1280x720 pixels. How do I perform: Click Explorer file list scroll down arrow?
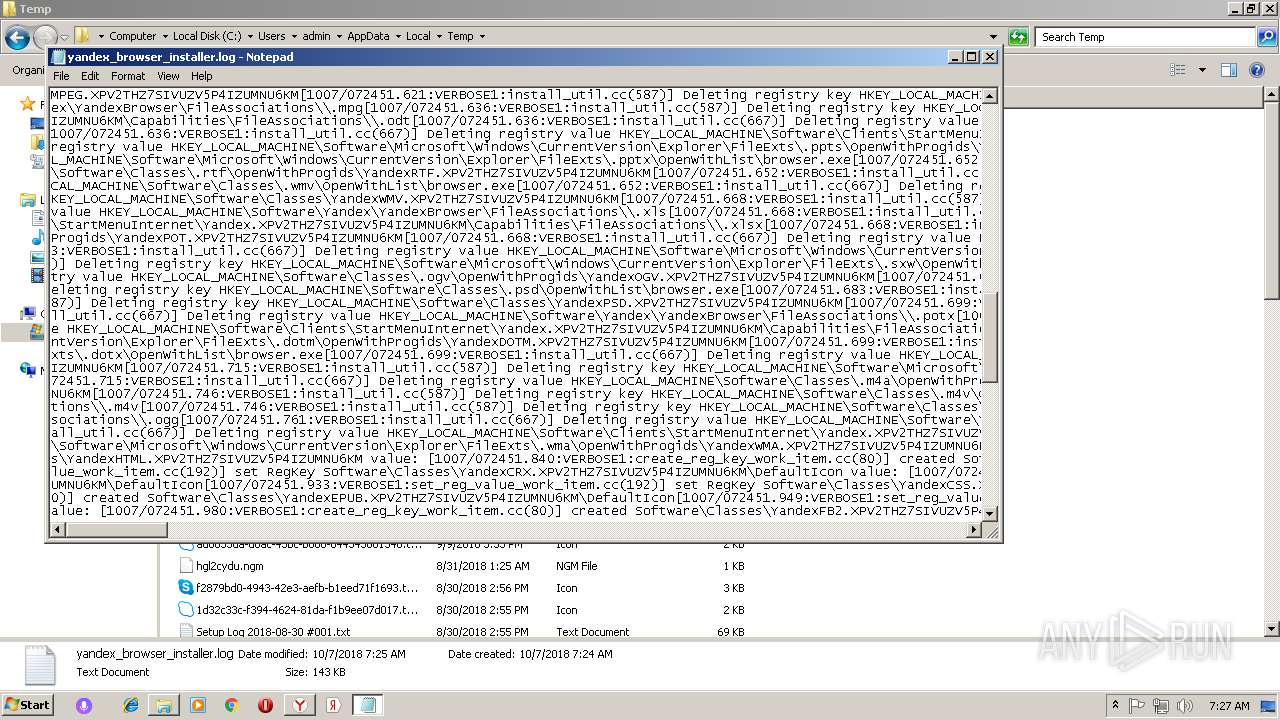(x=1272, y=629)
